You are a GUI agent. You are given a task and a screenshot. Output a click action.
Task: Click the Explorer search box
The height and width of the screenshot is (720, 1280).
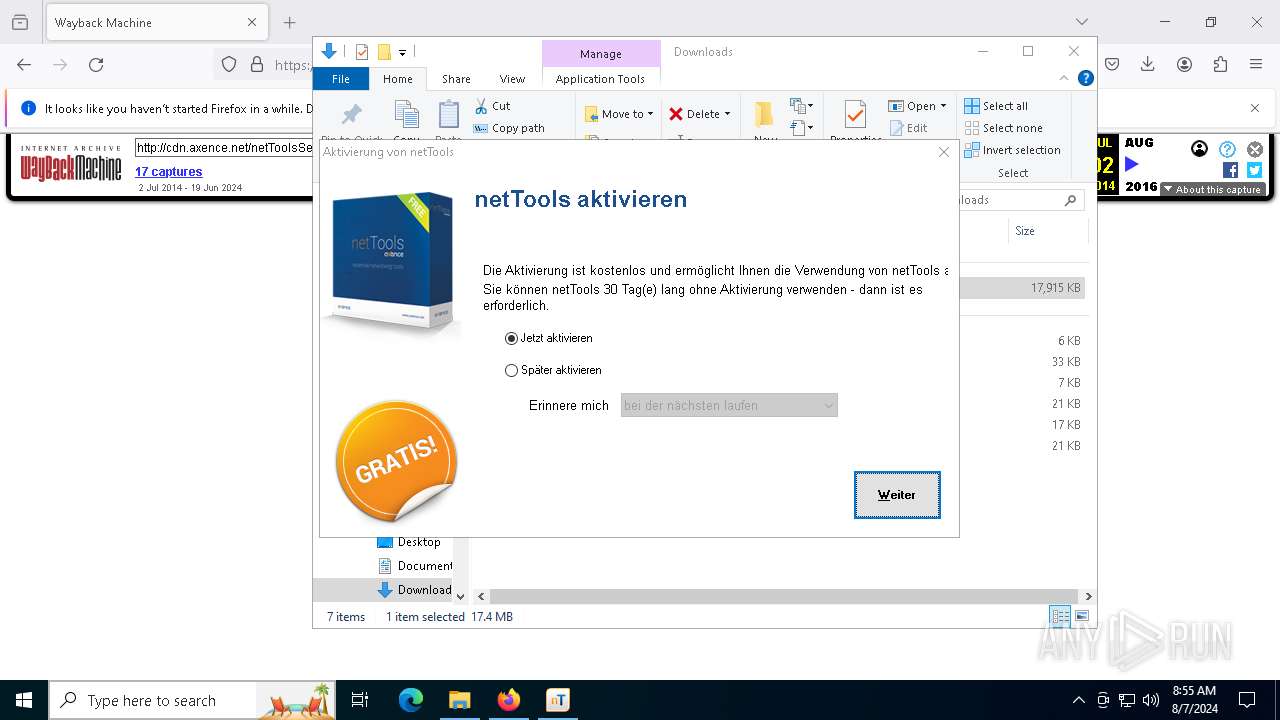(x=1022, y=200)
